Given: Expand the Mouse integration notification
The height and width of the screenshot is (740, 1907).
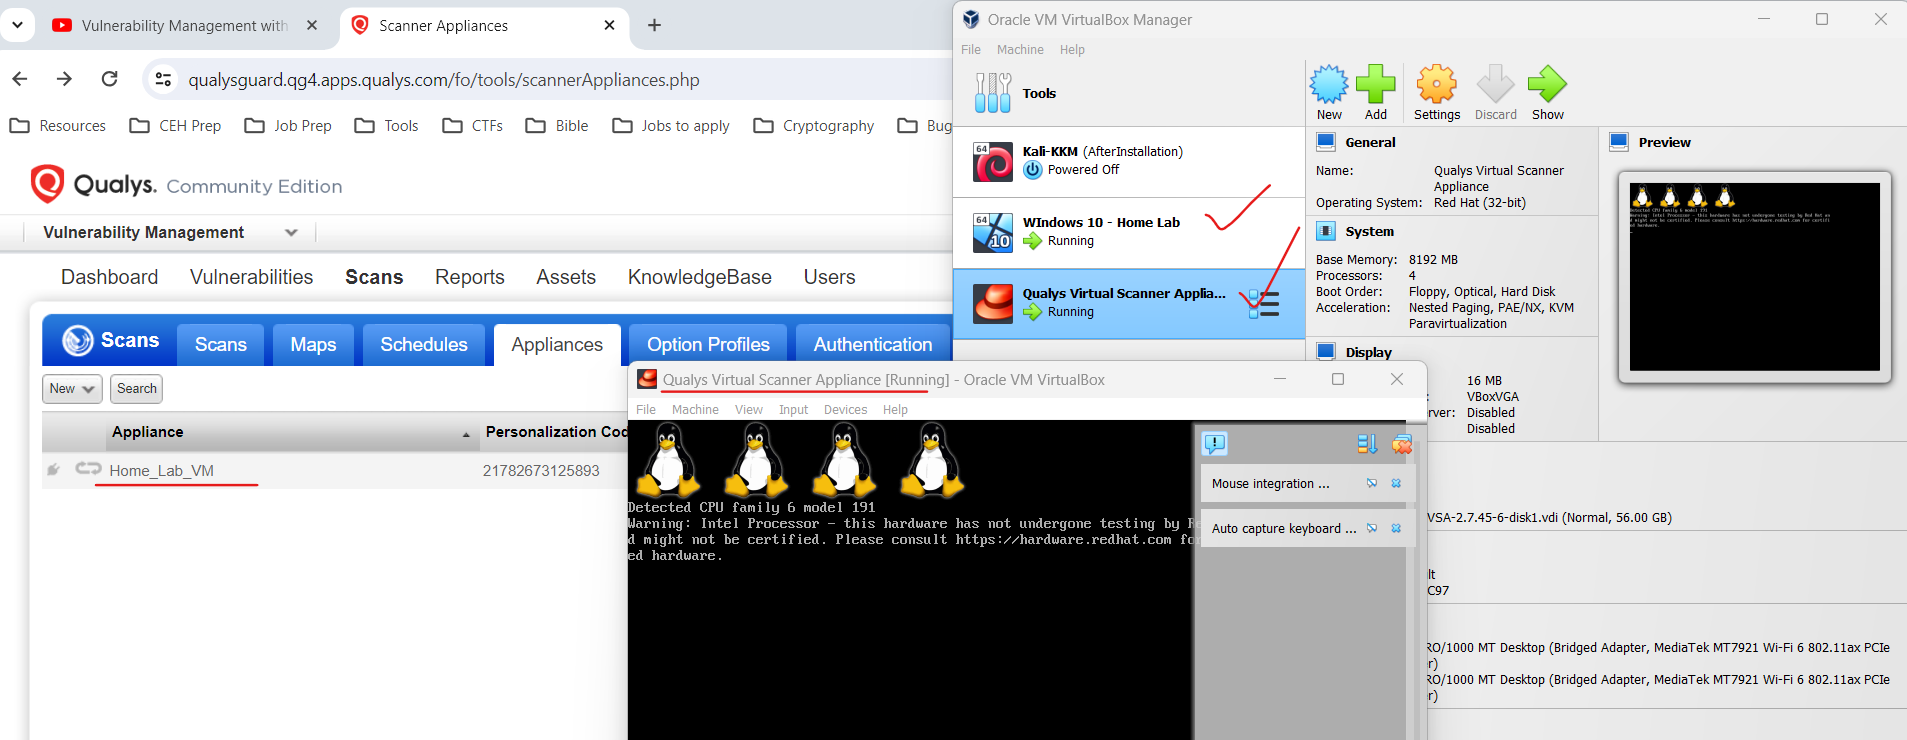Looking at the screenshot, I should [x=1270, y=484].
